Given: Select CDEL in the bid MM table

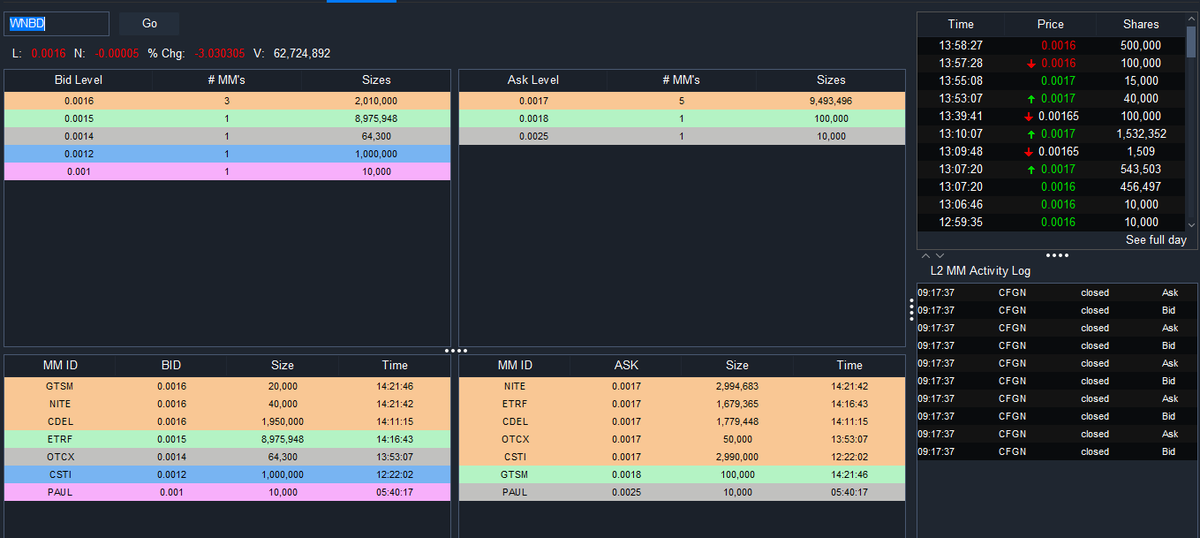Looking at the screenshot, I should 228,421.
